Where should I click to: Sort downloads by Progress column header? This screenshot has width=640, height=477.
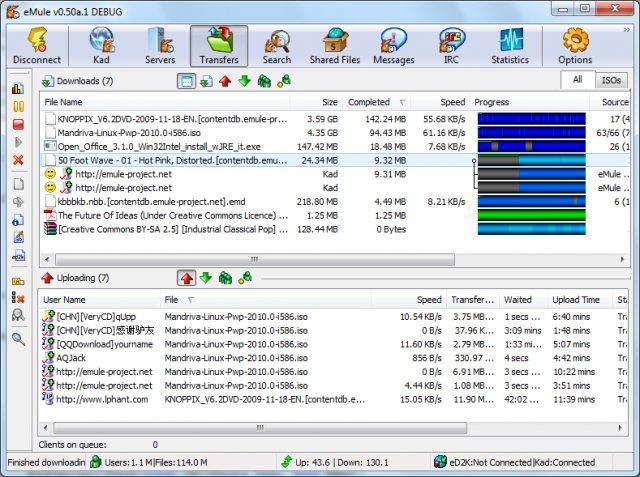tap(530, 102)
